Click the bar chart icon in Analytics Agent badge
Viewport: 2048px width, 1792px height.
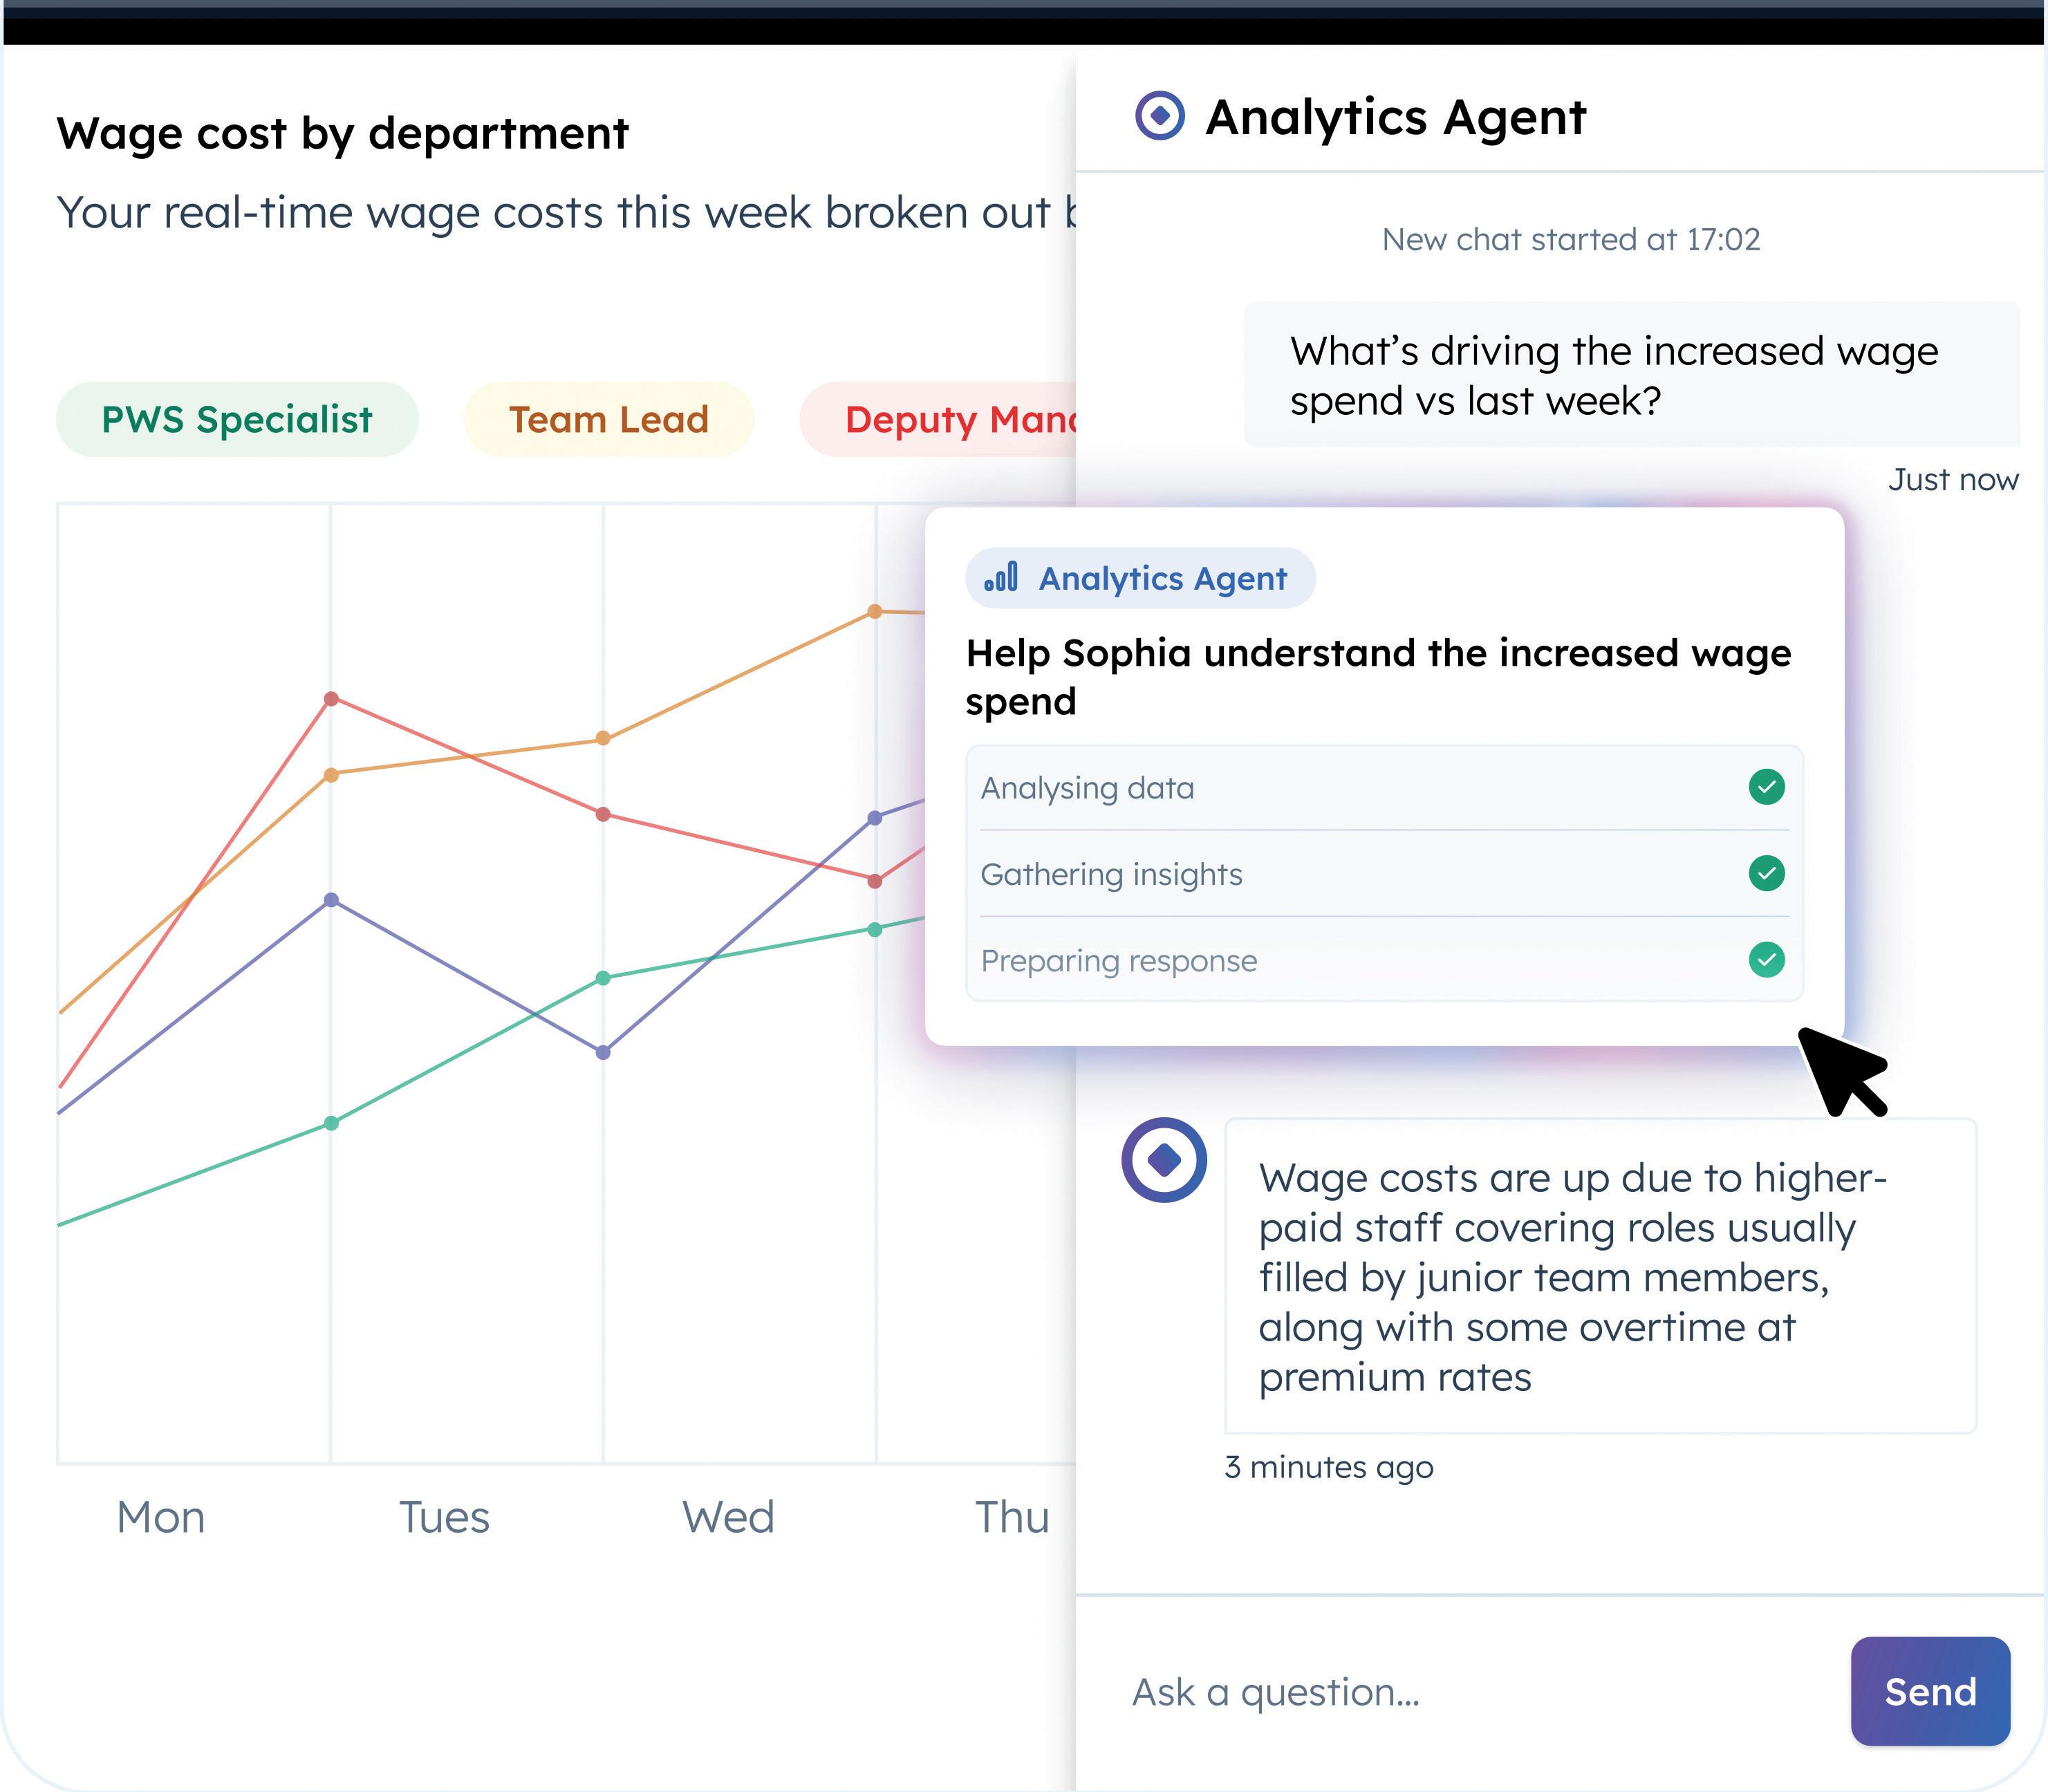tap(1001, 577)
